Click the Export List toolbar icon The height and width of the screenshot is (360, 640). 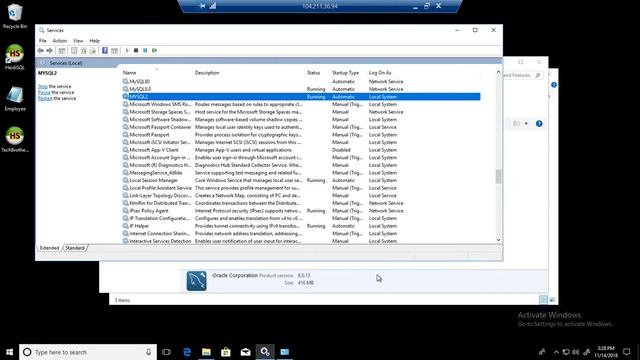click(x=93, y=51)
